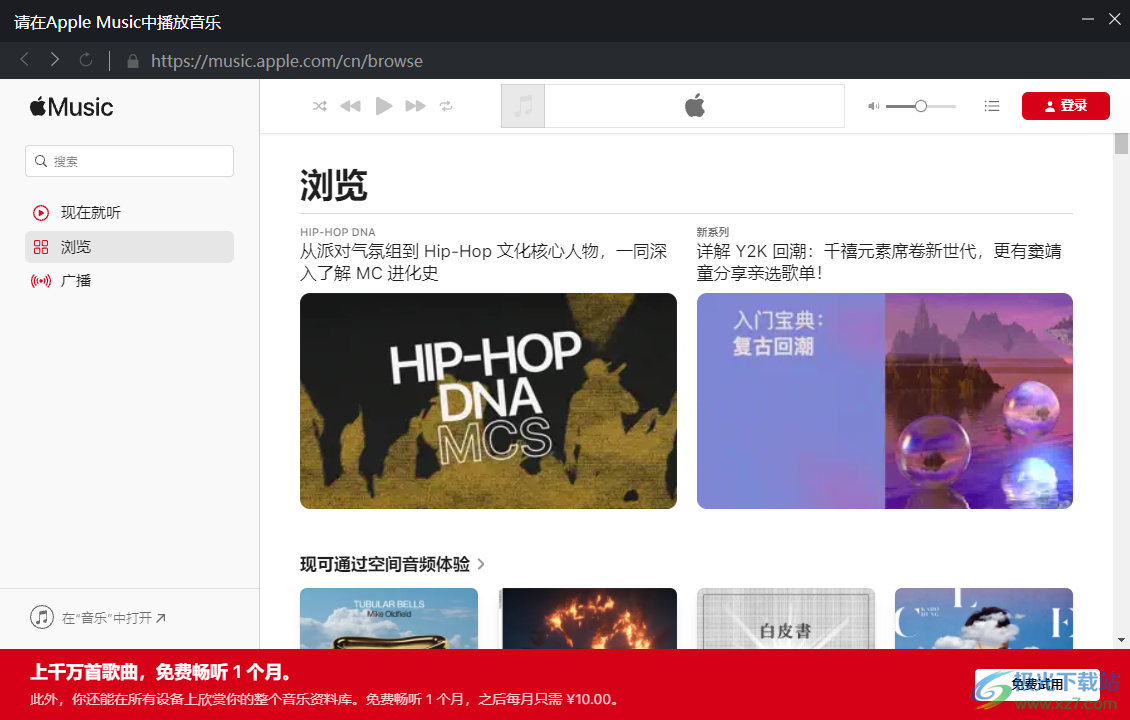The height and width of the screenshot is (720, 1130).
Task: Switch to the 浏览 browse page
Action: (75, 247)
